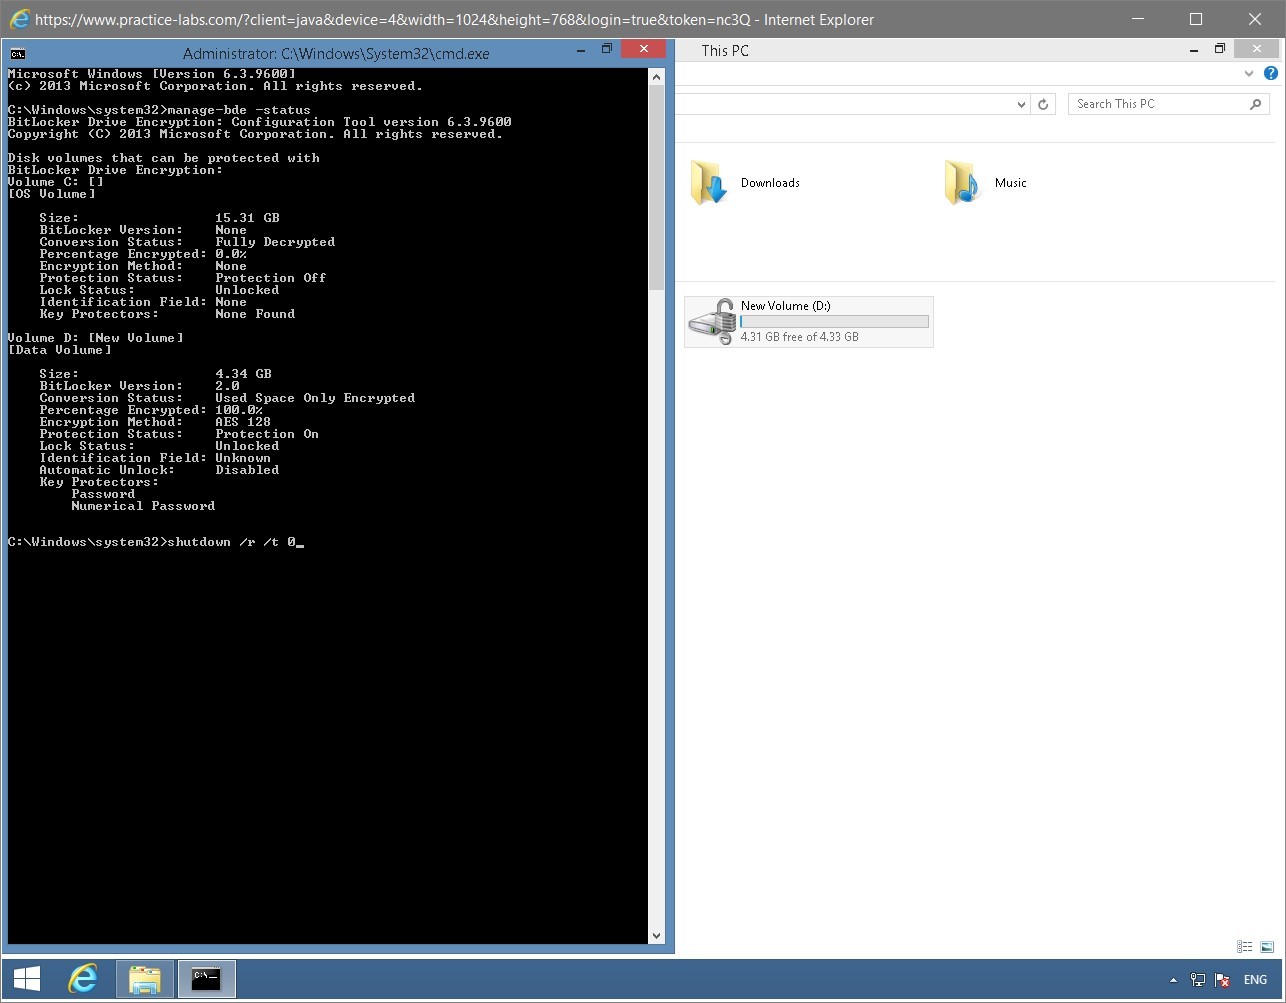
Task: Open the Start menu
Action: coord(25,978)
